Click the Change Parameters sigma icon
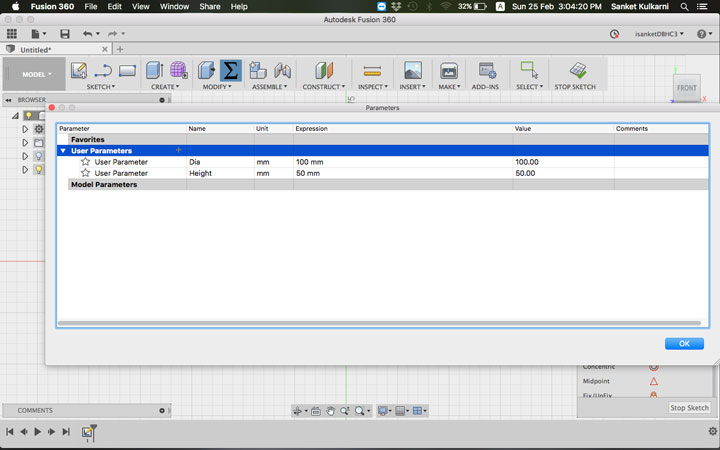720x450 pixels. click(x=231, y=70)
